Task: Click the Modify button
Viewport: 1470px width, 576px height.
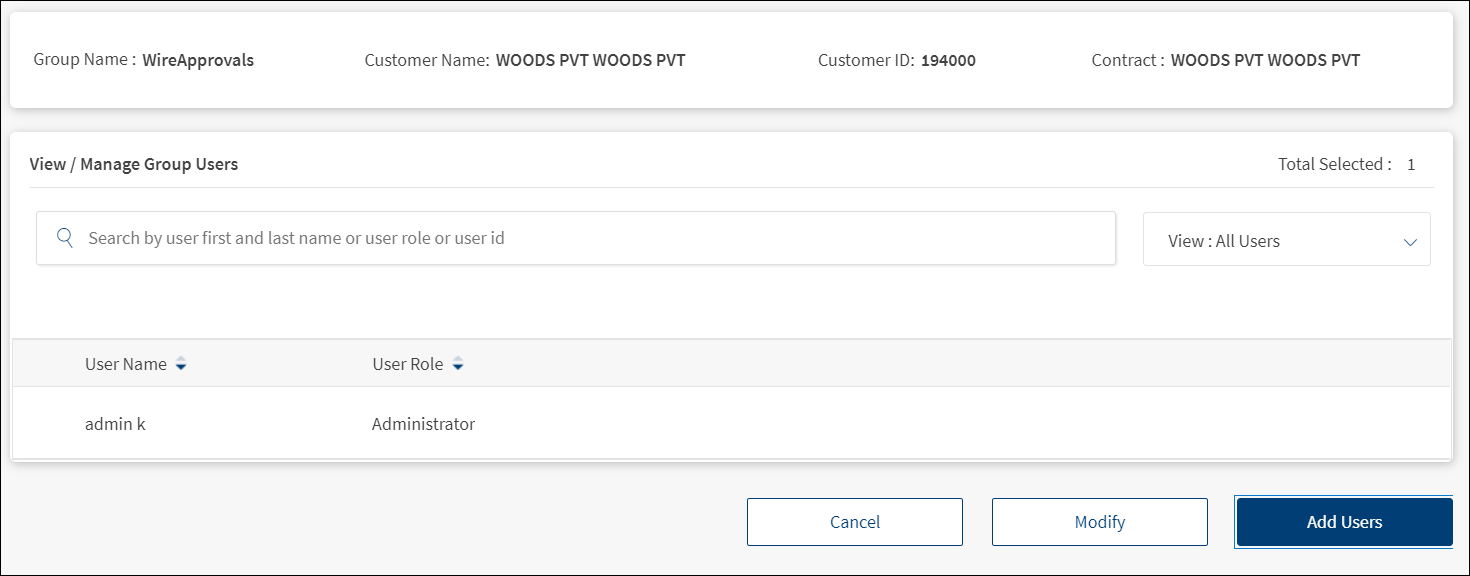Action: [1099, 522]
